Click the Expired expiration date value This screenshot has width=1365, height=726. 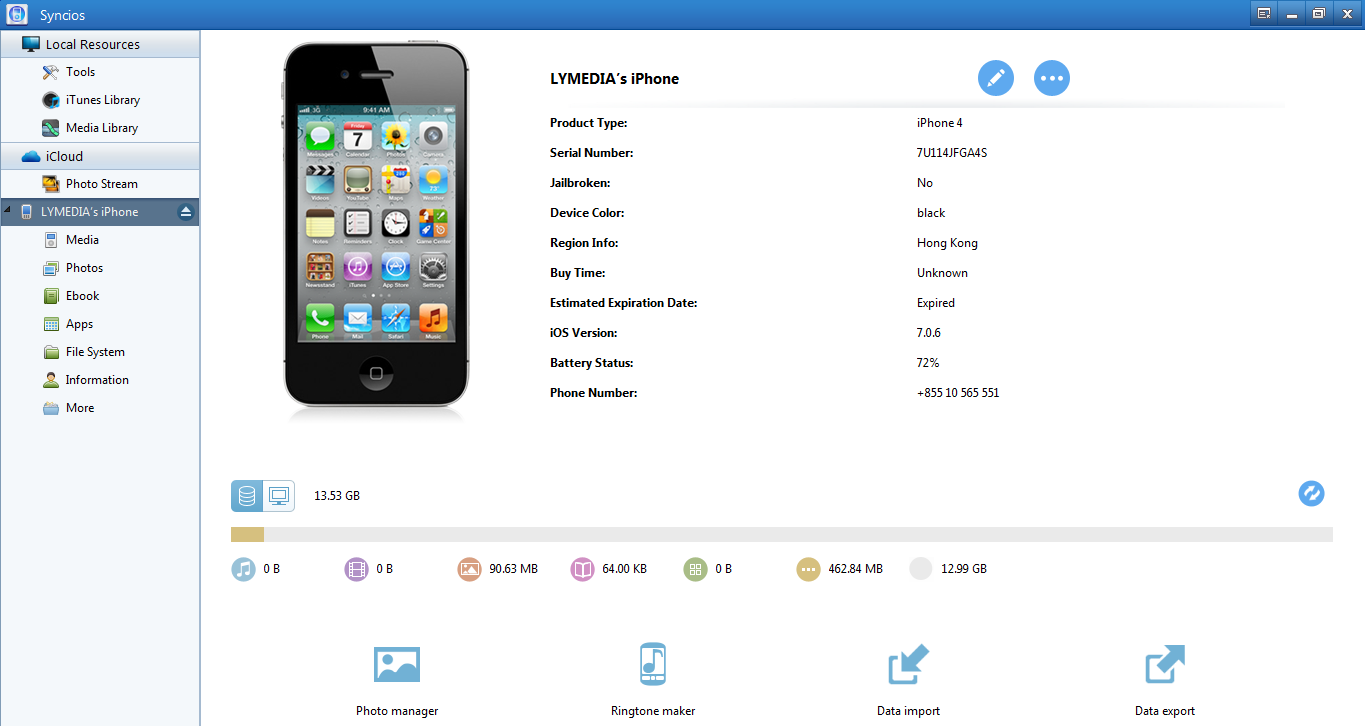tap(936, 303)
